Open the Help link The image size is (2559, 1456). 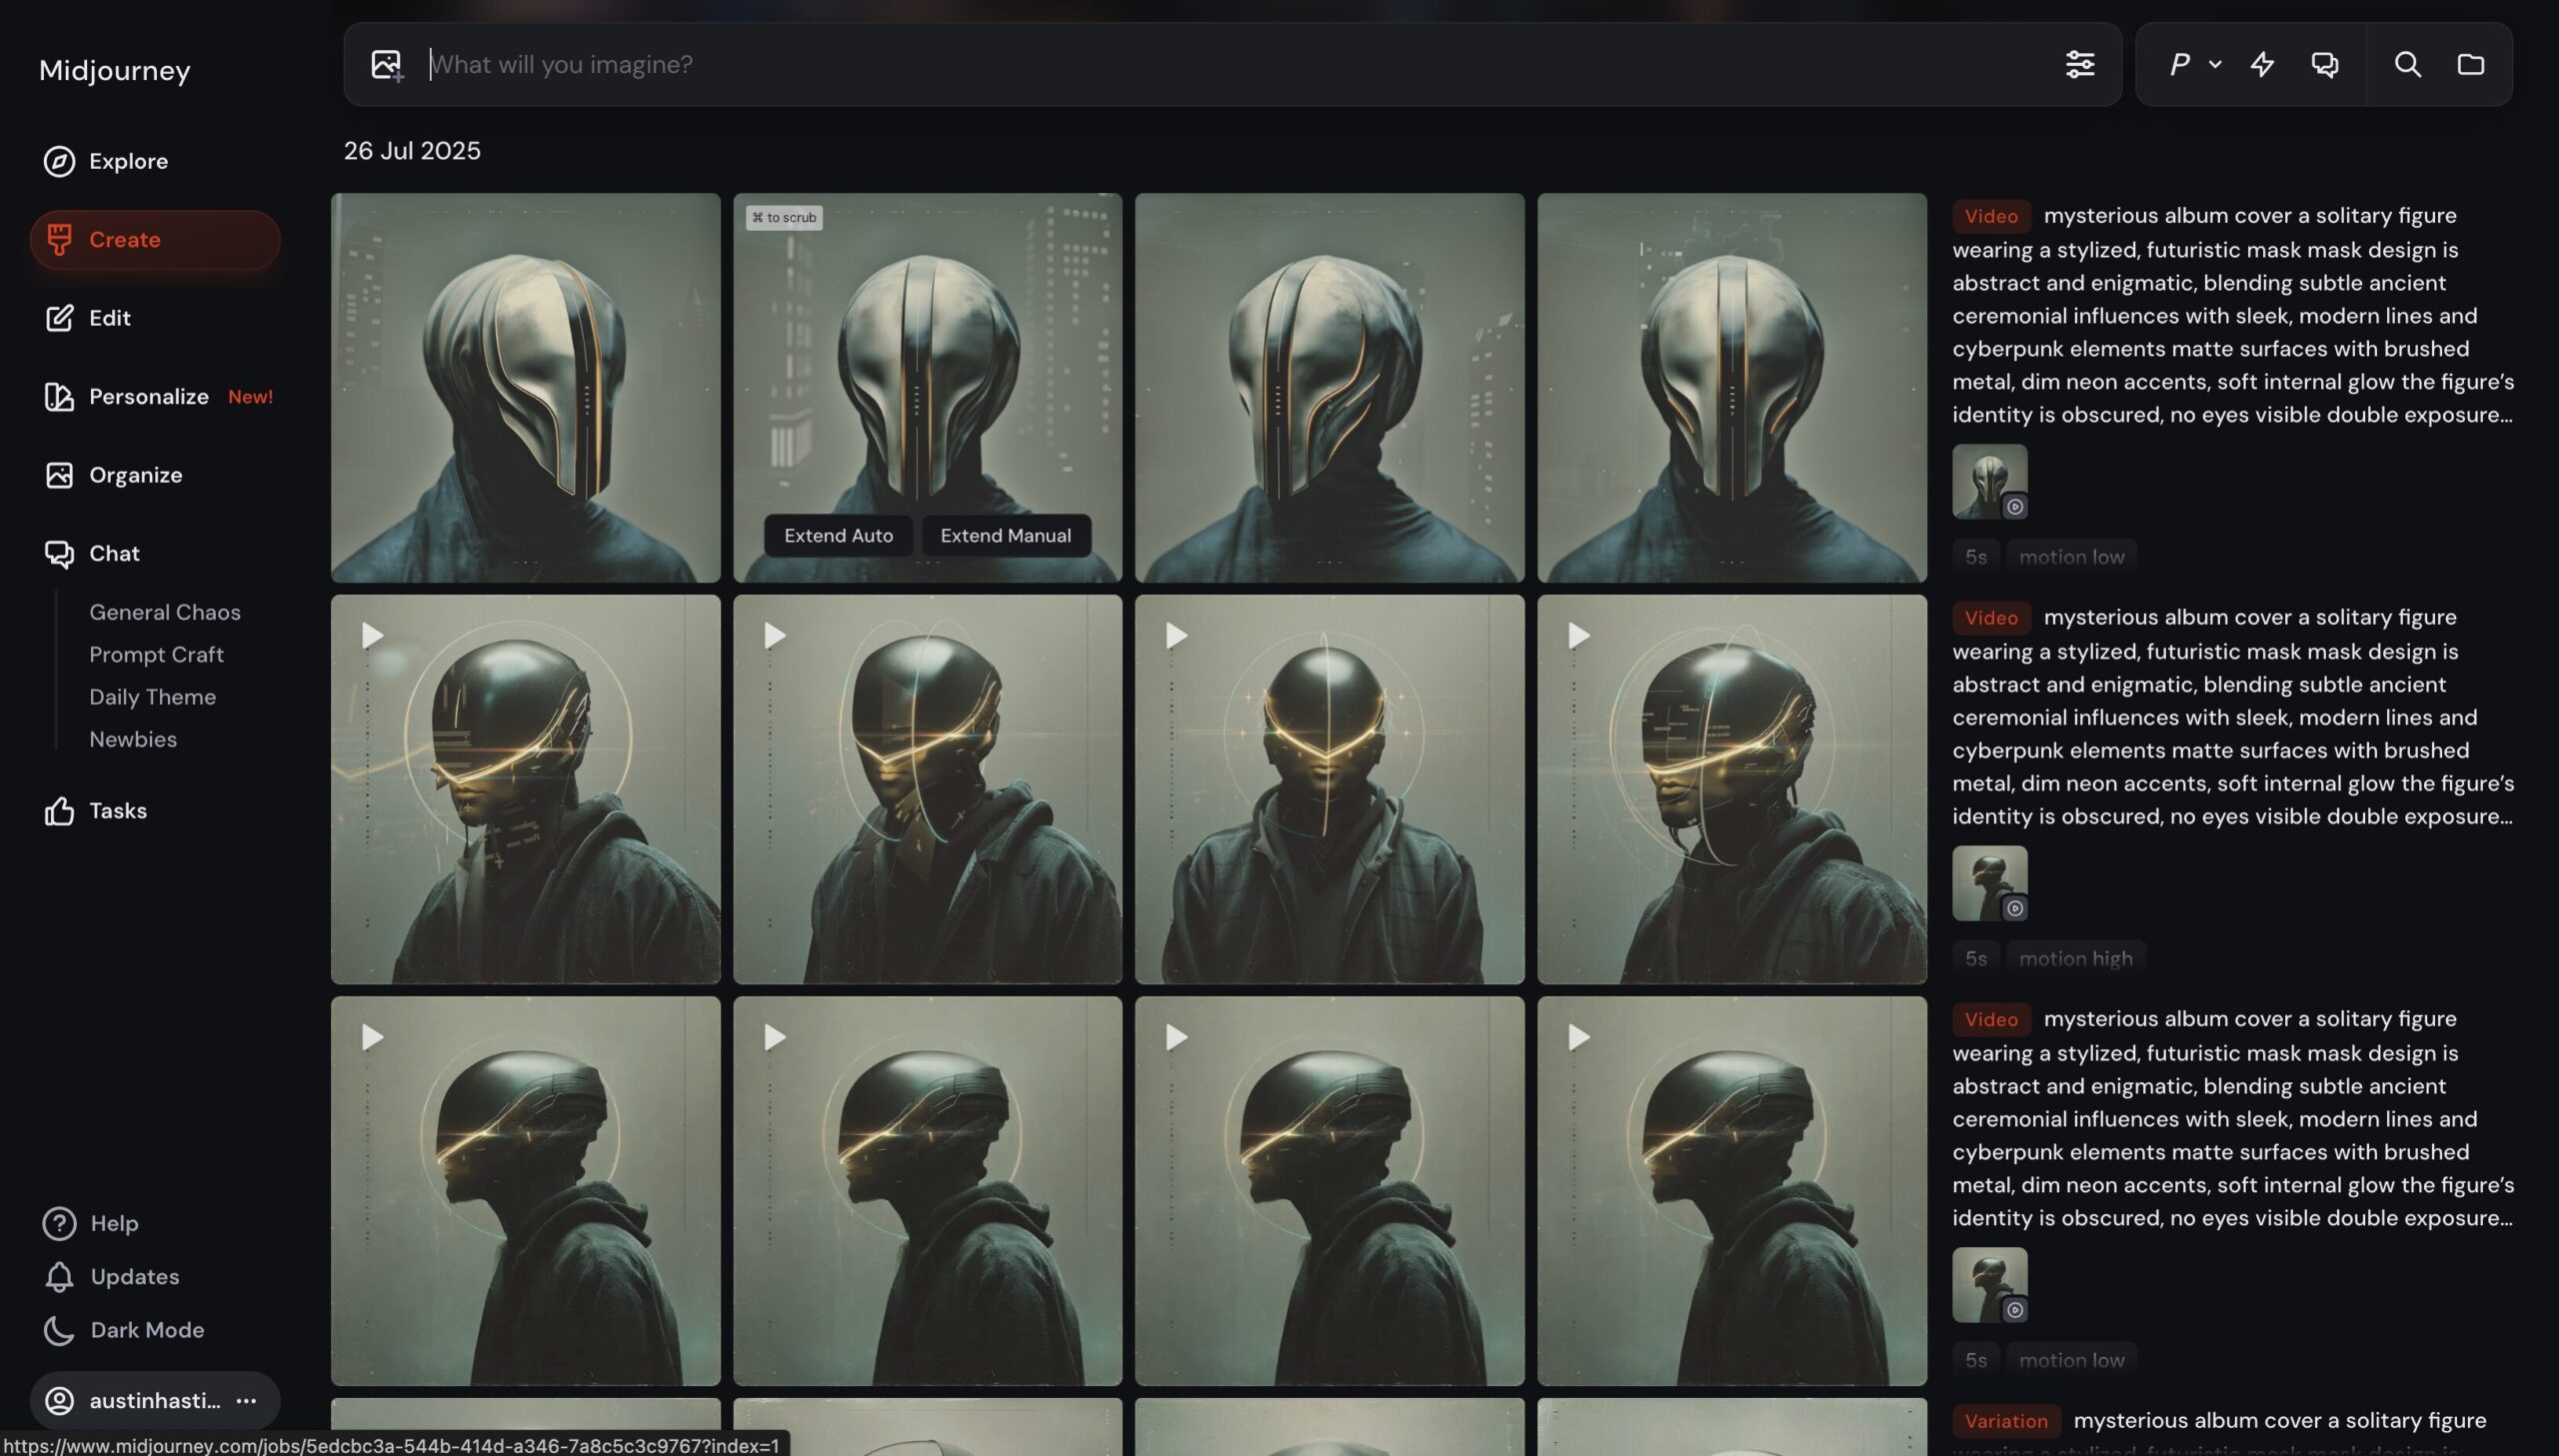pos(114,1223)
